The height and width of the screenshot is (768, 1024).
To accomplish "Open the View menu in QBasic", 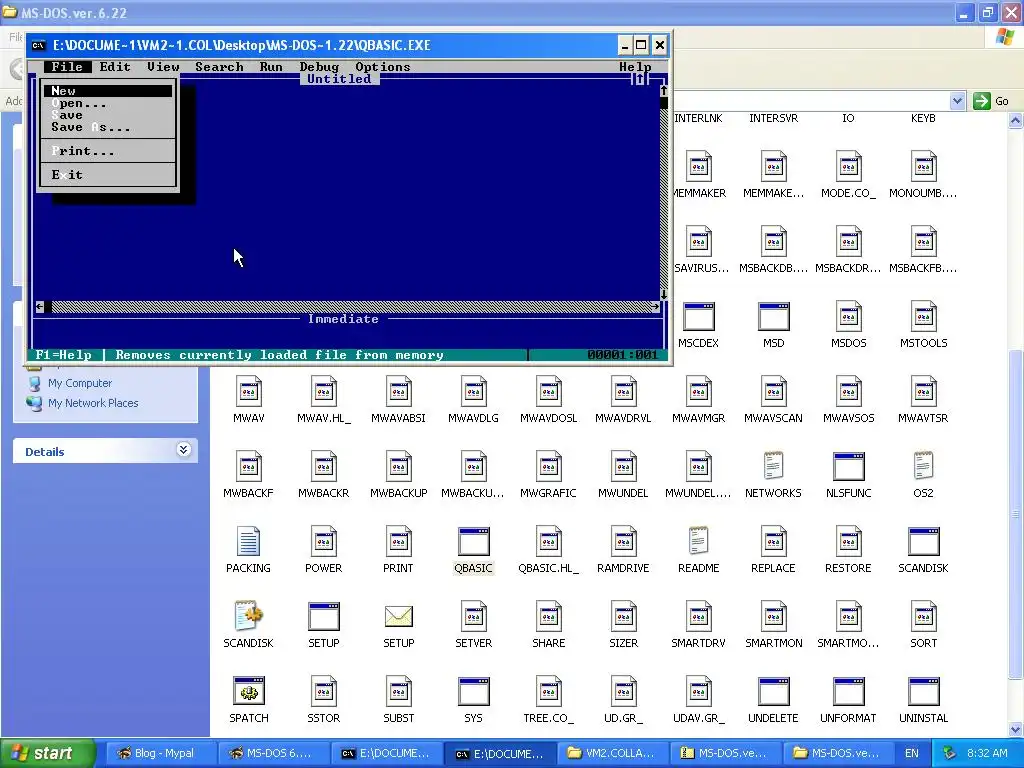I will point(163,67).
